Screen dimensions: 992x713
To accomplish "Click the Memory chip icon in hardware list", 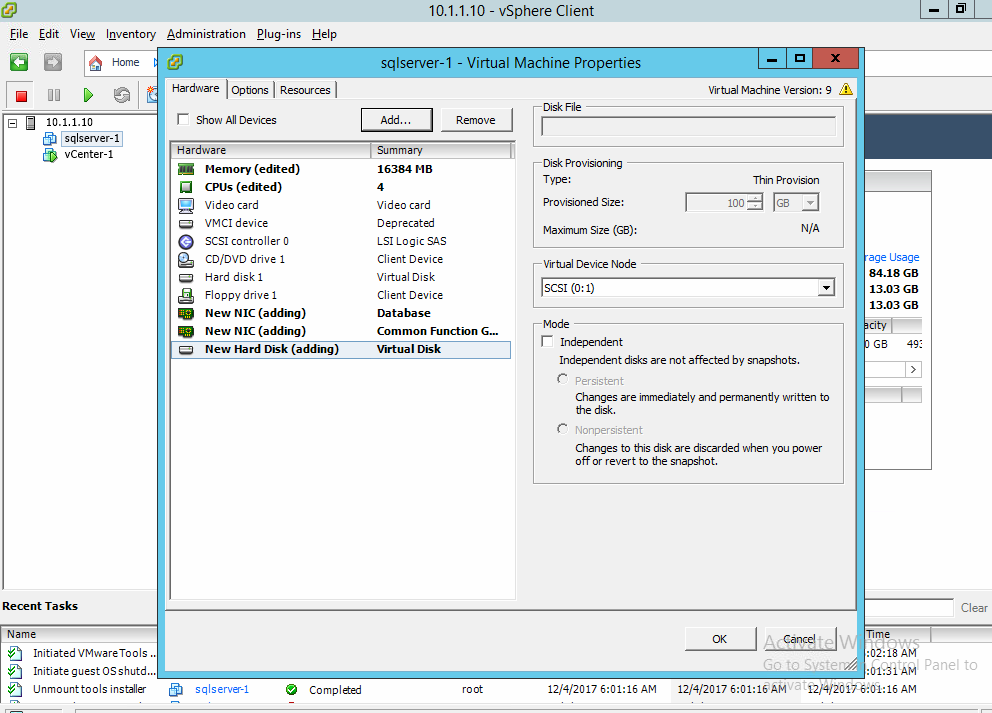I will tap(186, 169).
